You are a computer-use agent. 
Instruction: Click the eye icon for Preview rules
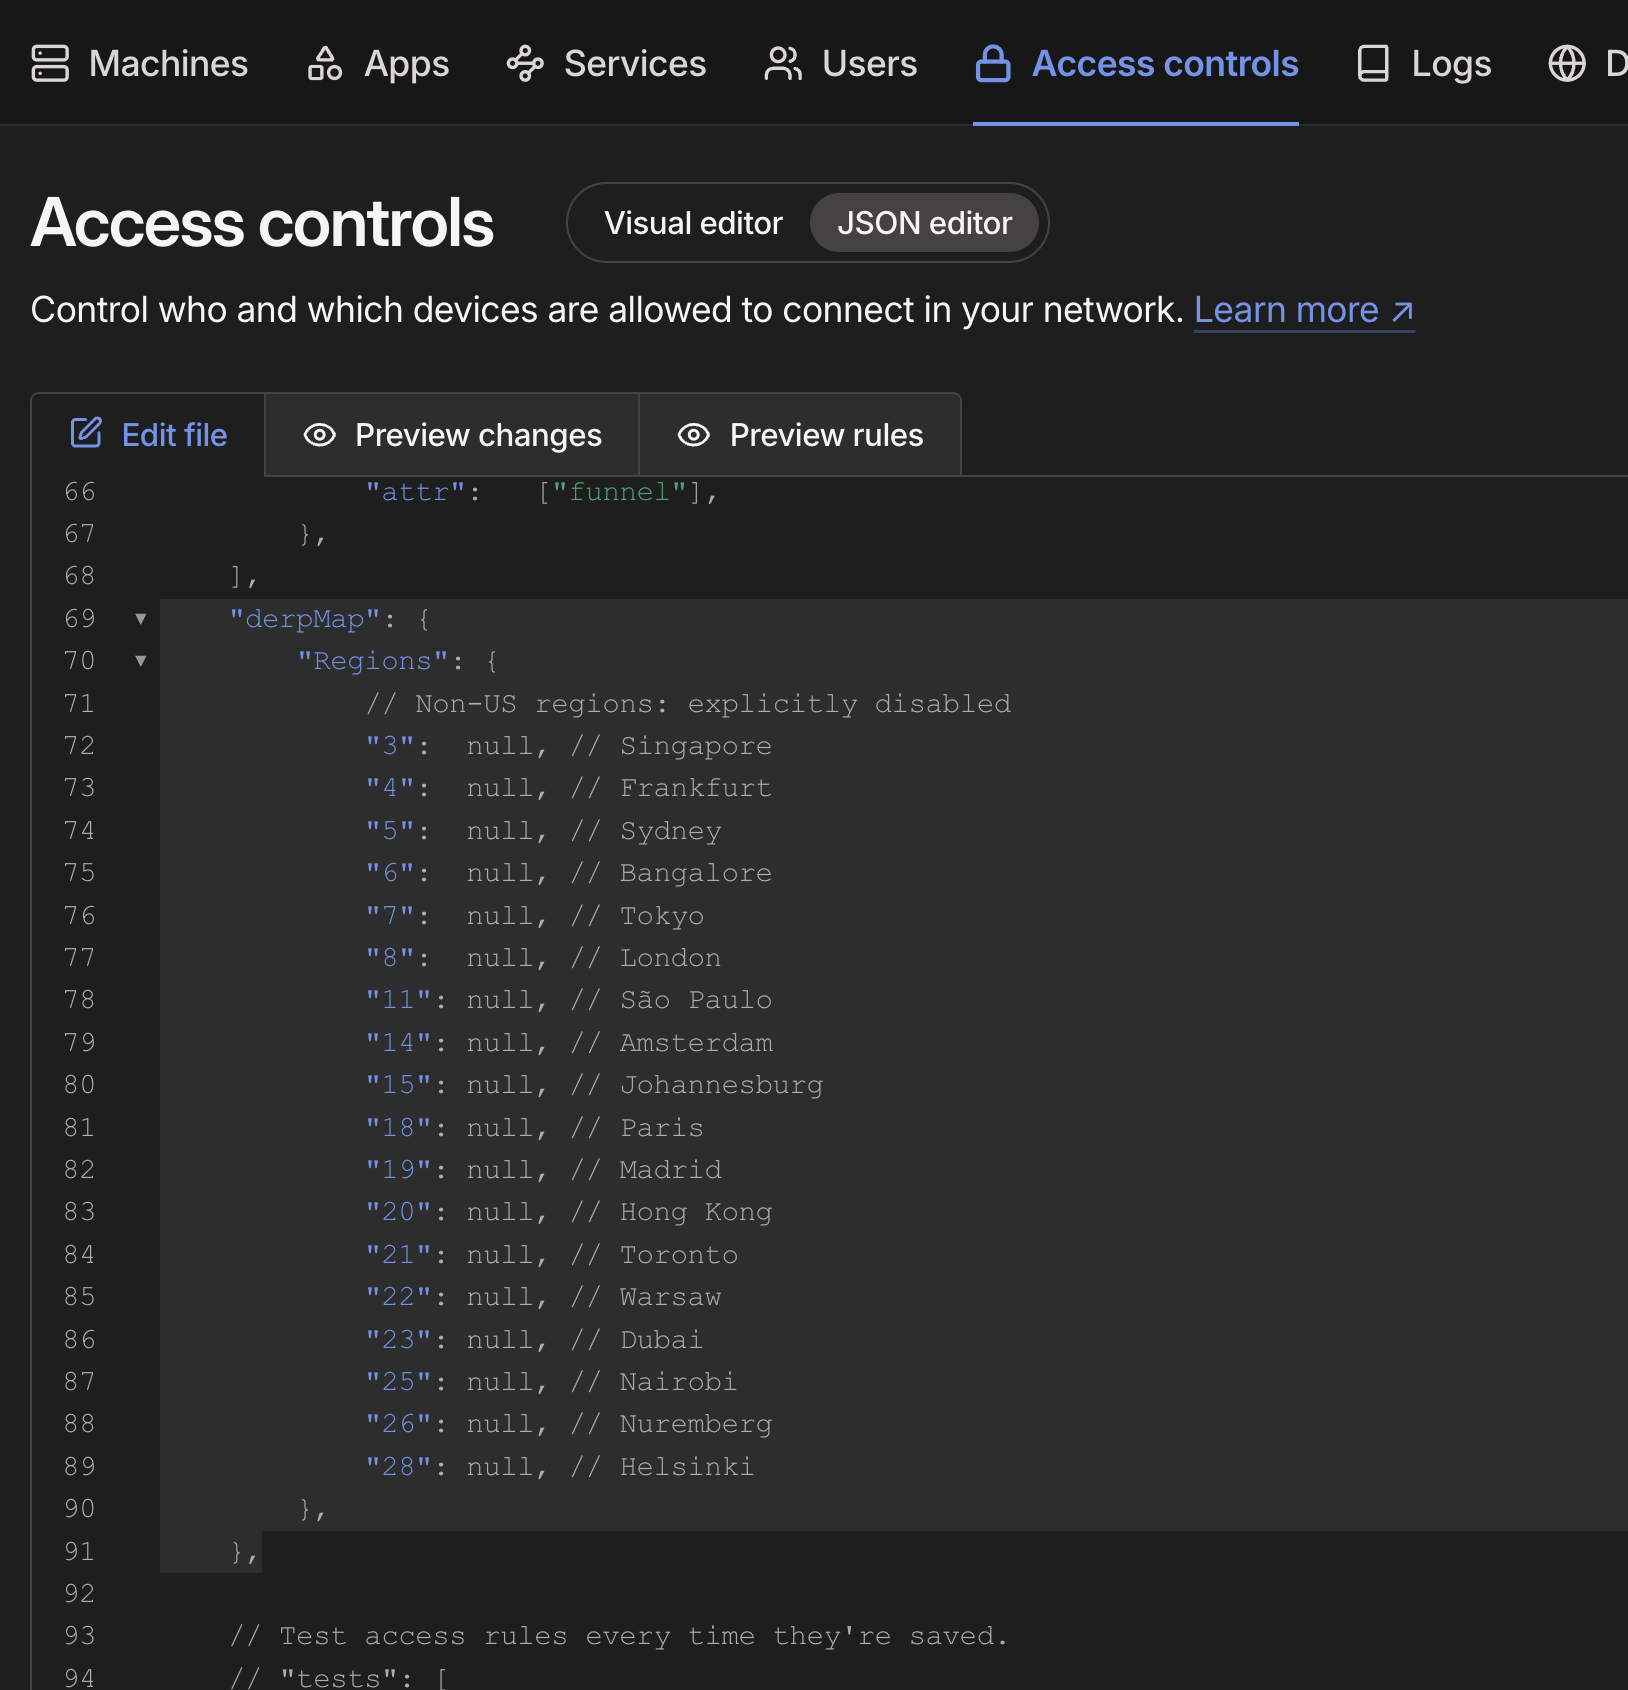(x=694, y=435)
